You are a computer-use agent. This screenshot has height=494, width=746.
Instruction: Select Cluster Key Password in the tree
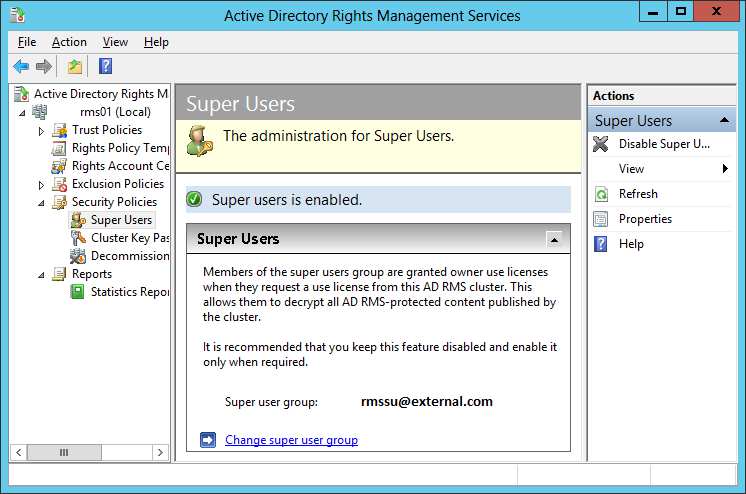tap(130, 238)
